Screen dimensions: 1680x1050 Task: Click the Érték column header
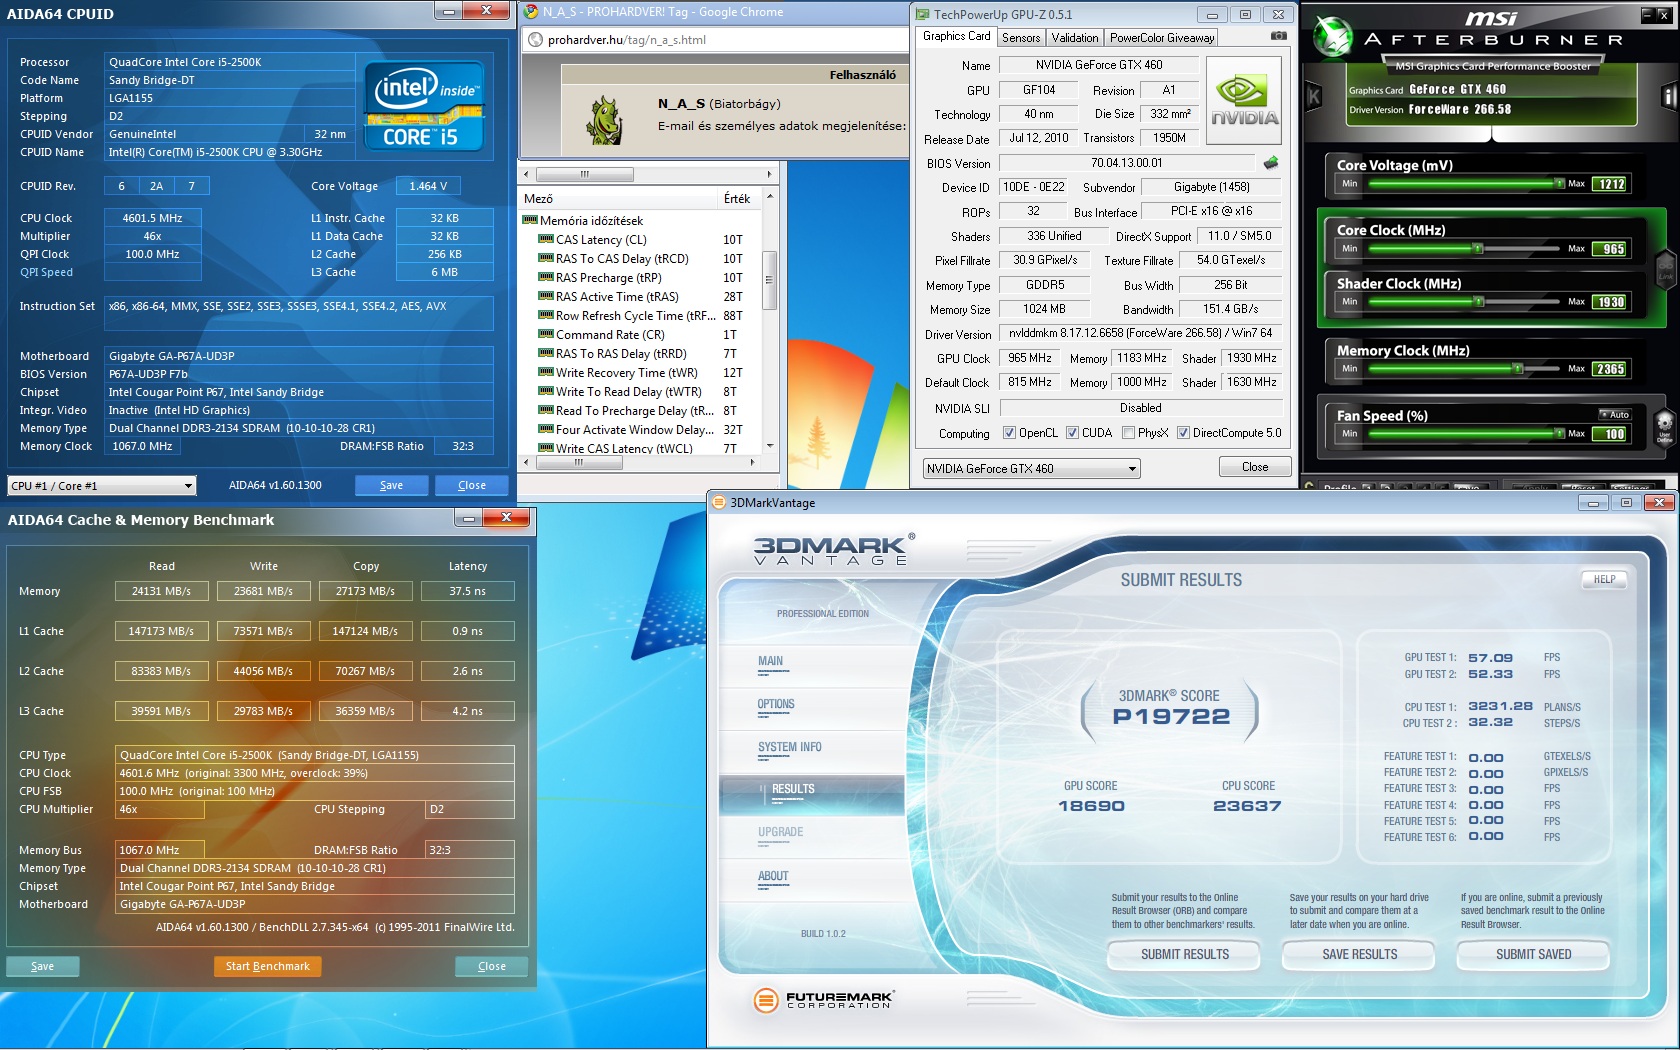739,198
